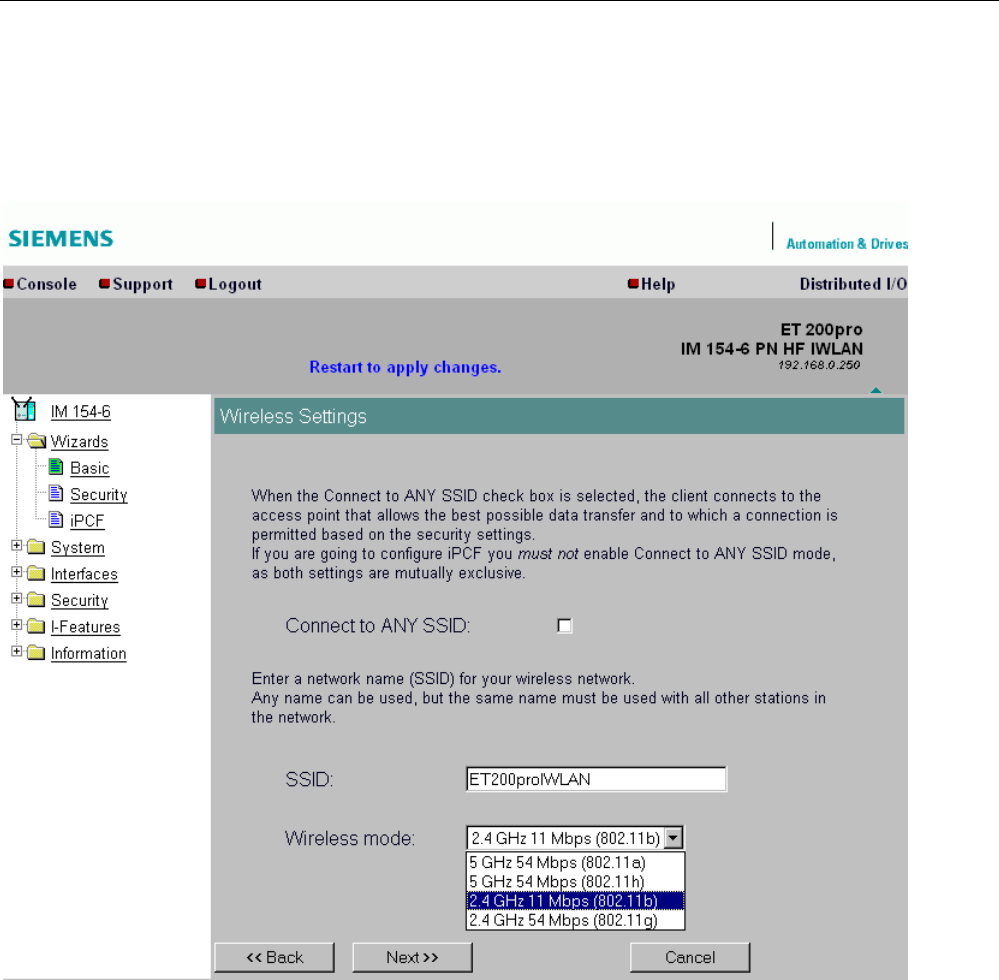The image size is (999, 980).
Task: Click the Logout link
Action: (235, 284)
